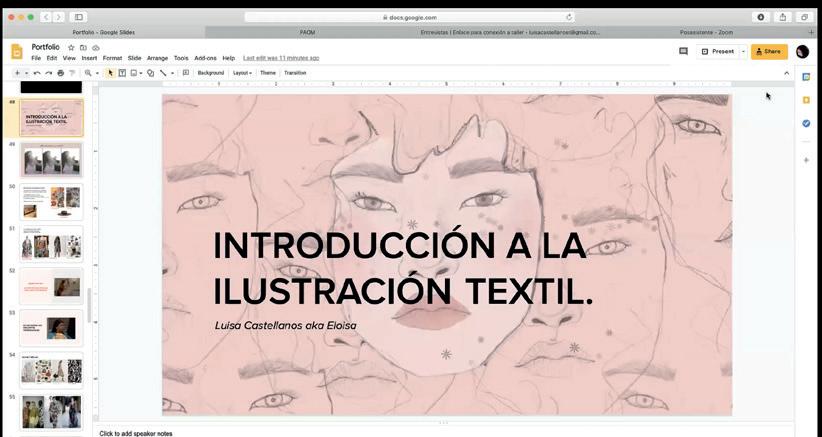Open the Transition panel
Image resolution: width=822 pixels, height=437 pixels.
point(295,73)
